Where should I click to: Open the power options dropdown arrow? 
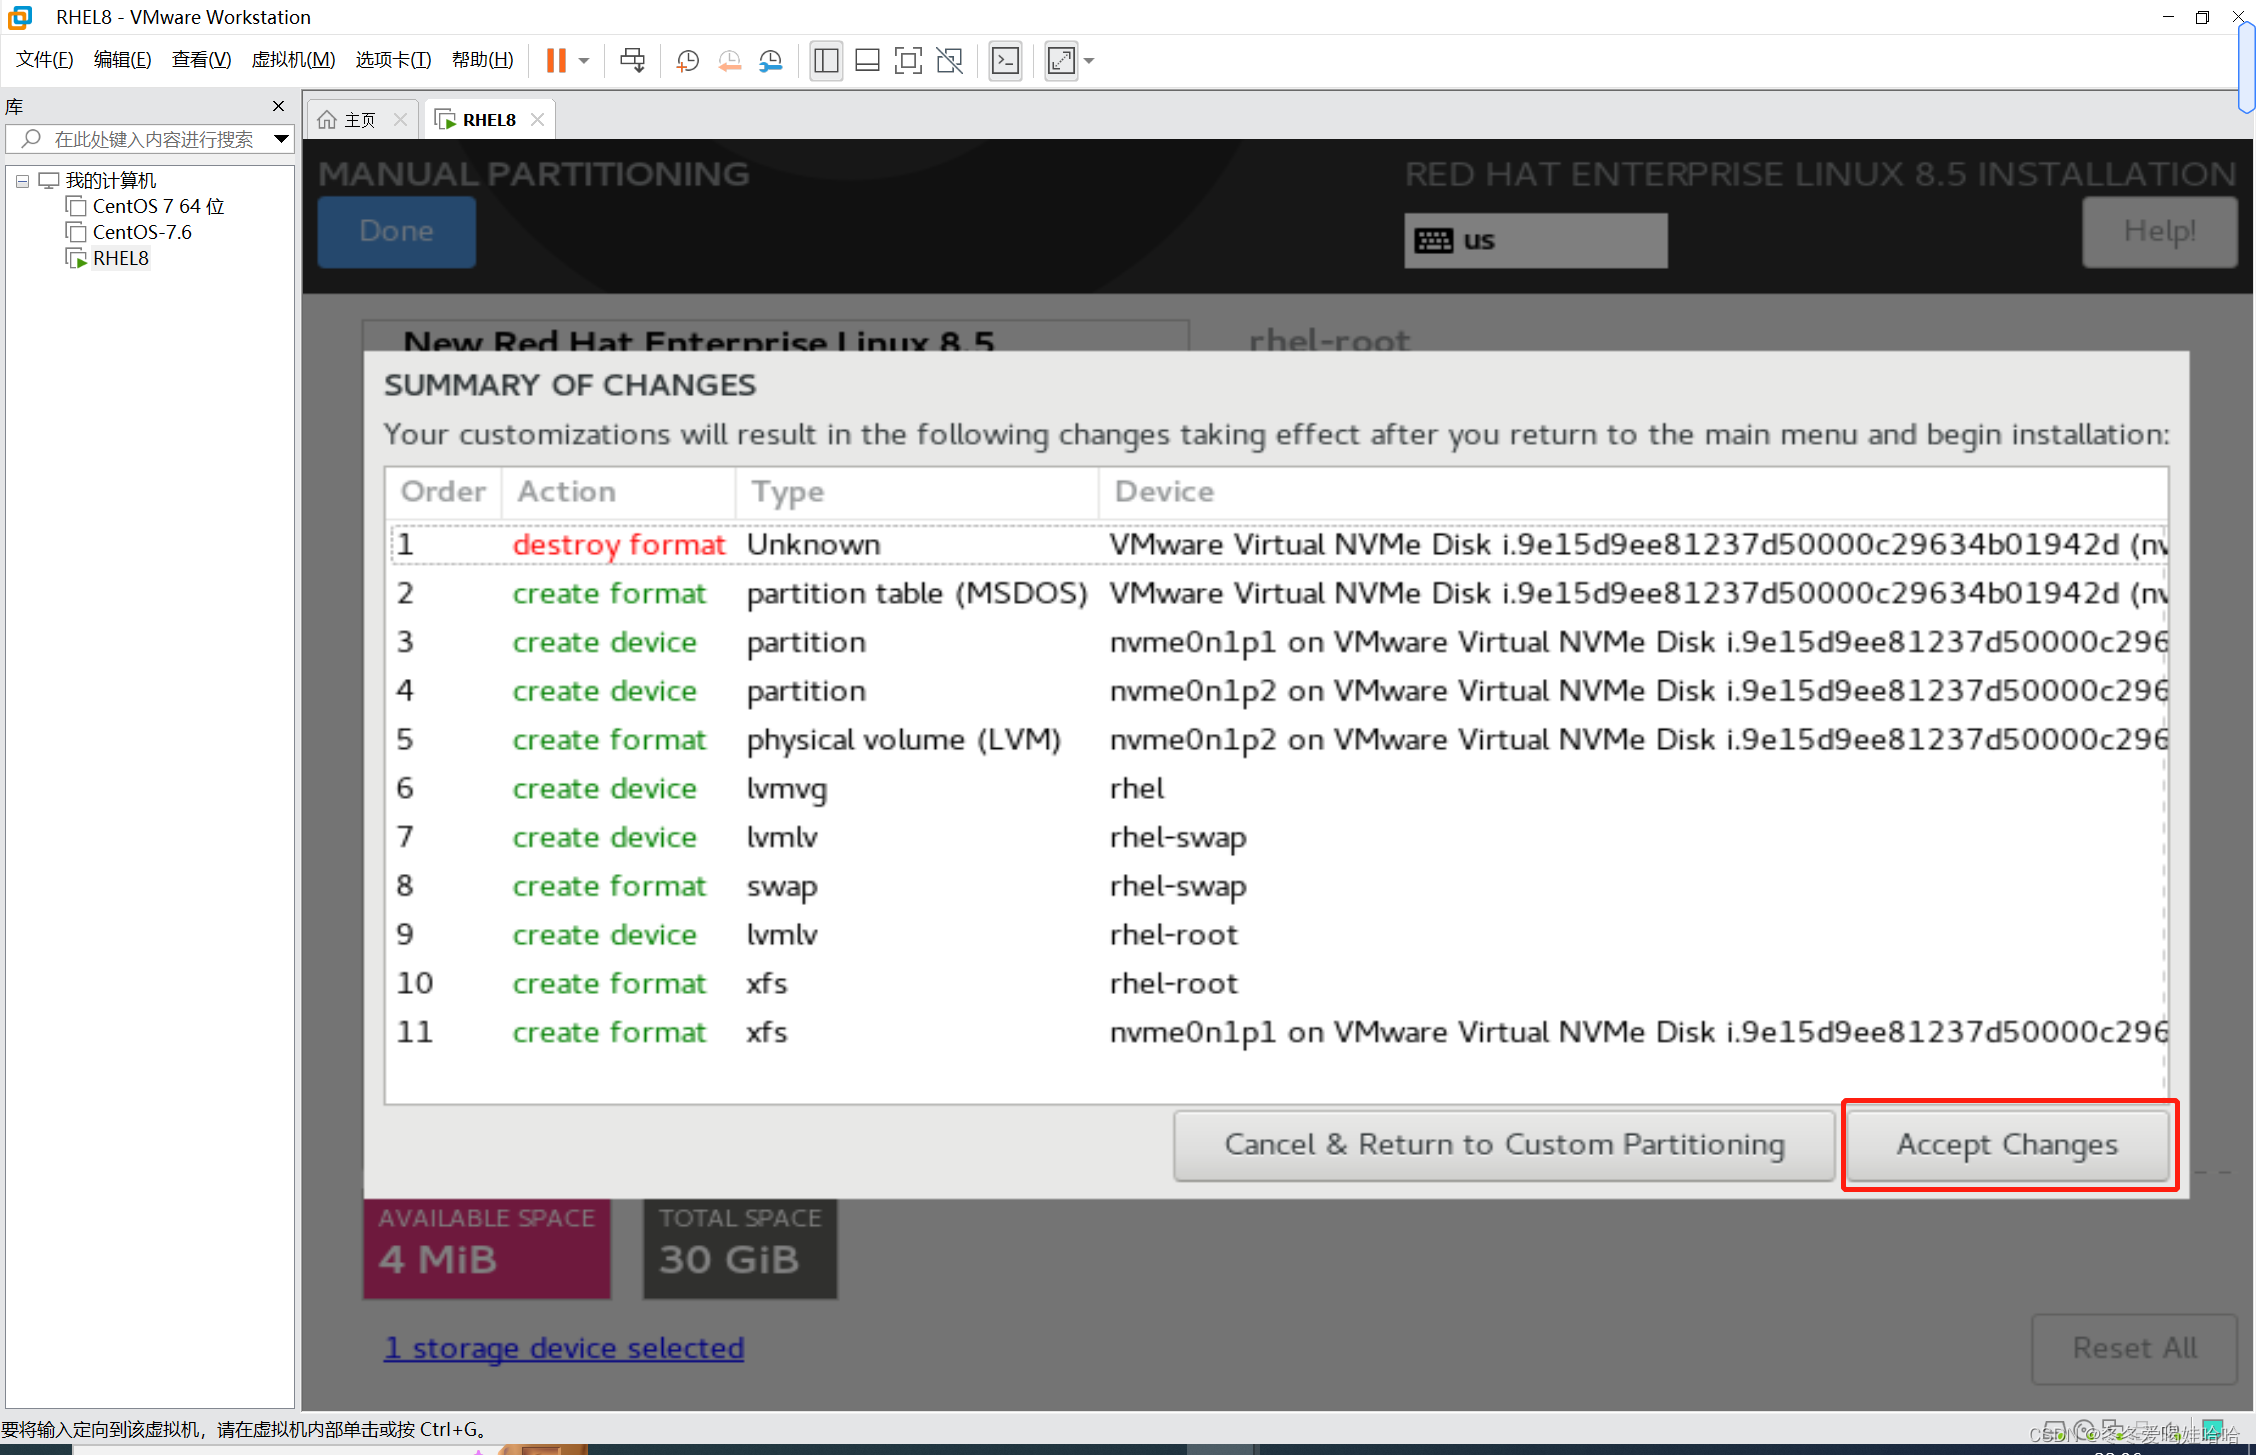[x=584, y=61]
